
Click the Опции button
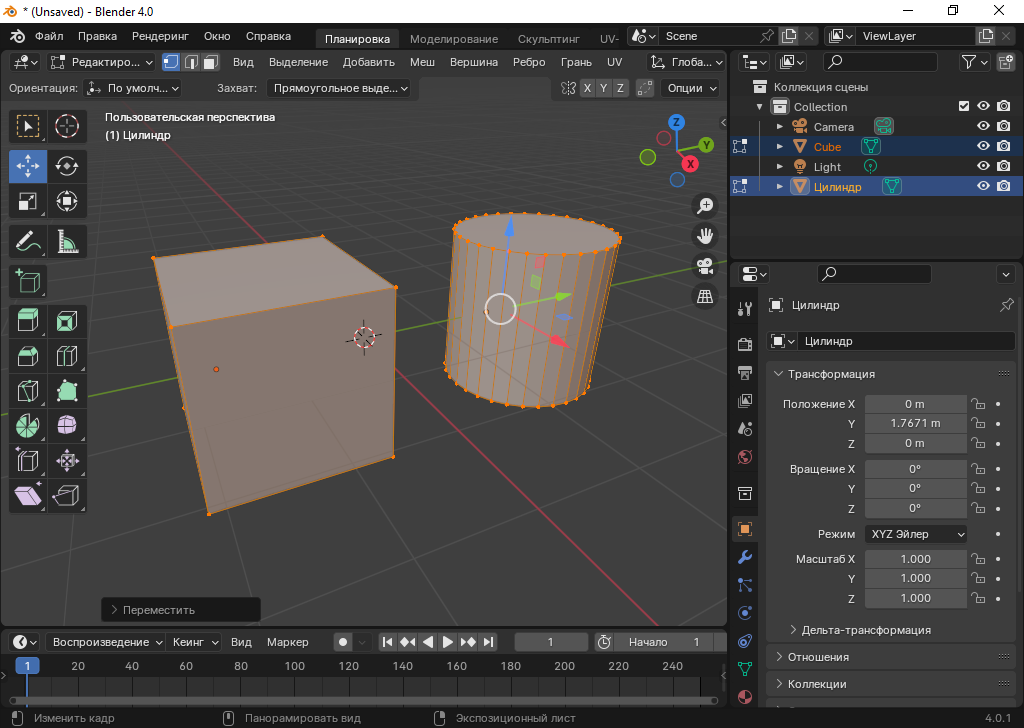(690, 88)
